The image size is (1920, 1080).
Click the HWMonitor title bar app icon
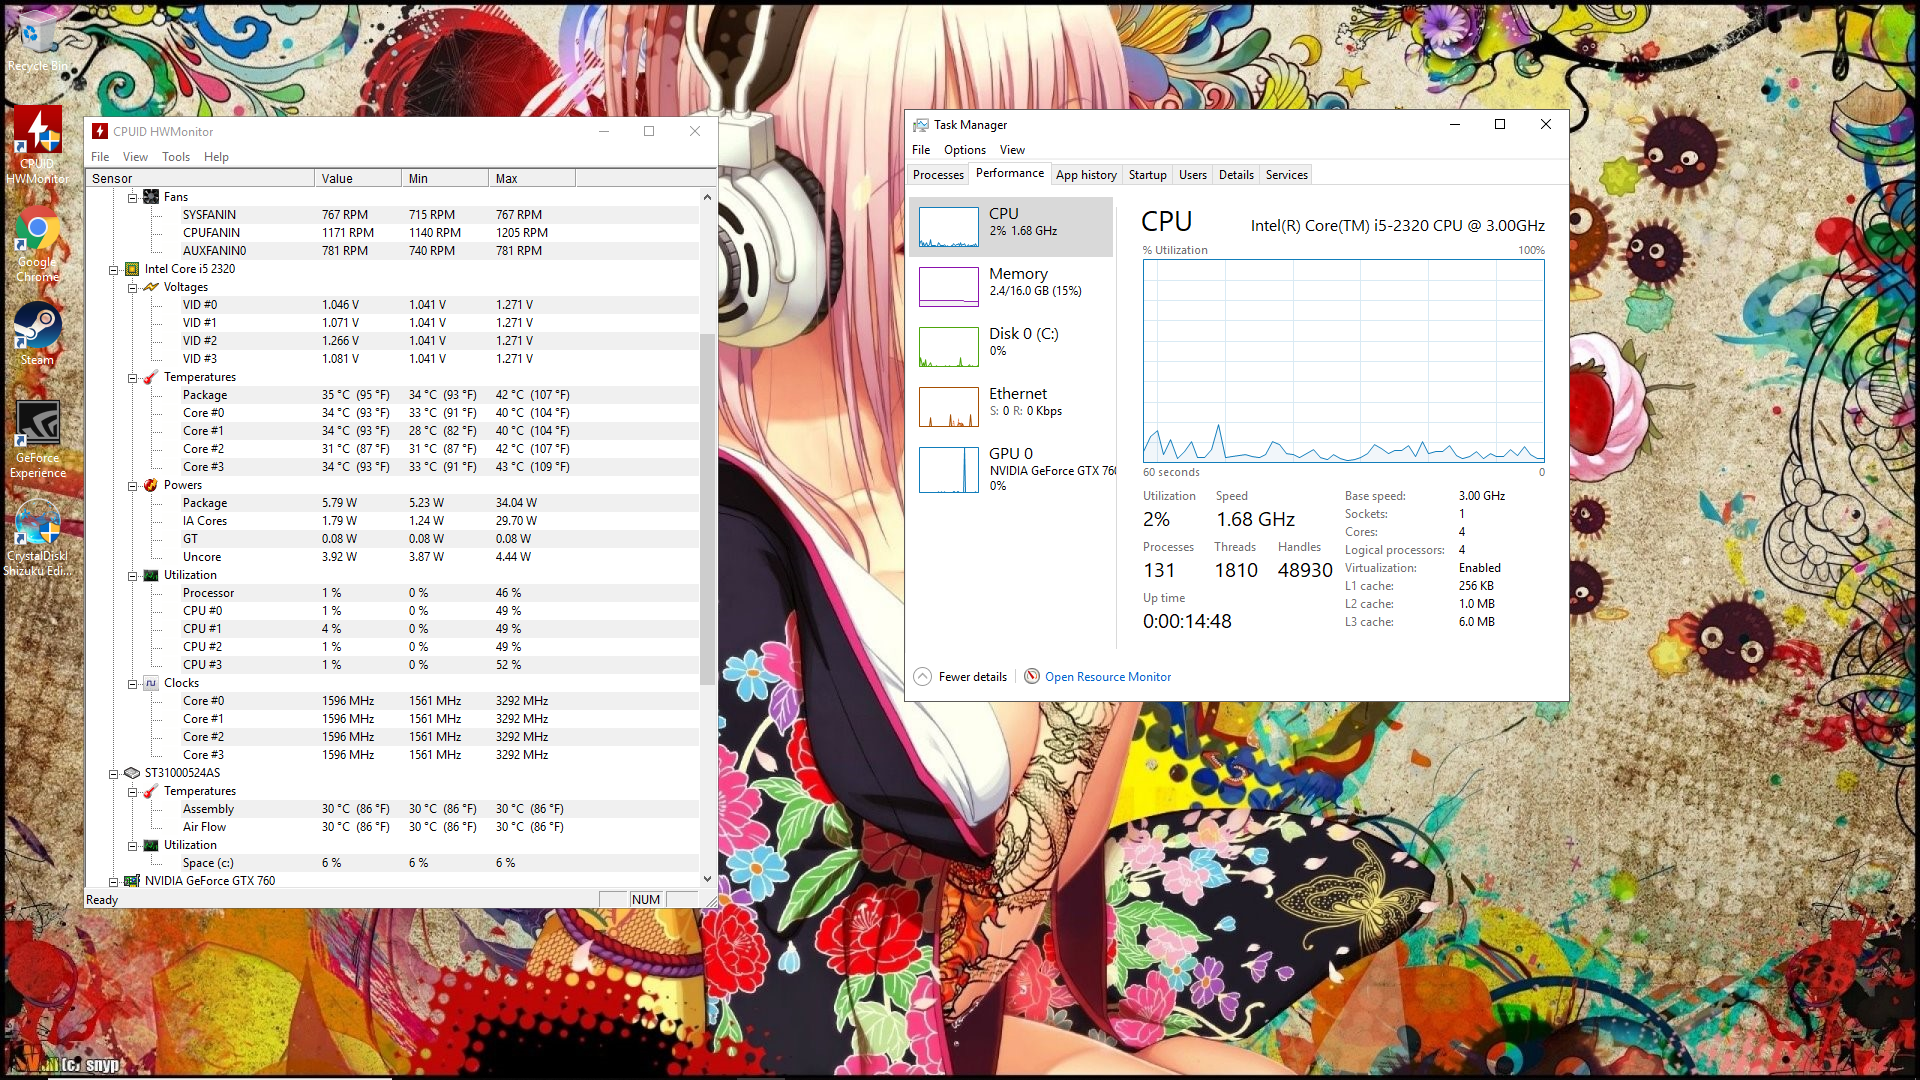click(100, 131)
